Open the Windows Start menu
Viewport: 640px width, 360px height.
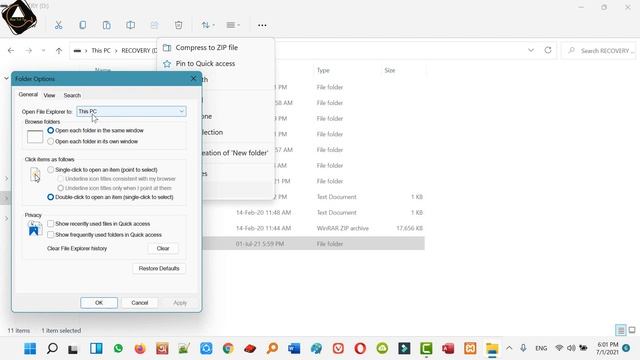click(30, 349)
